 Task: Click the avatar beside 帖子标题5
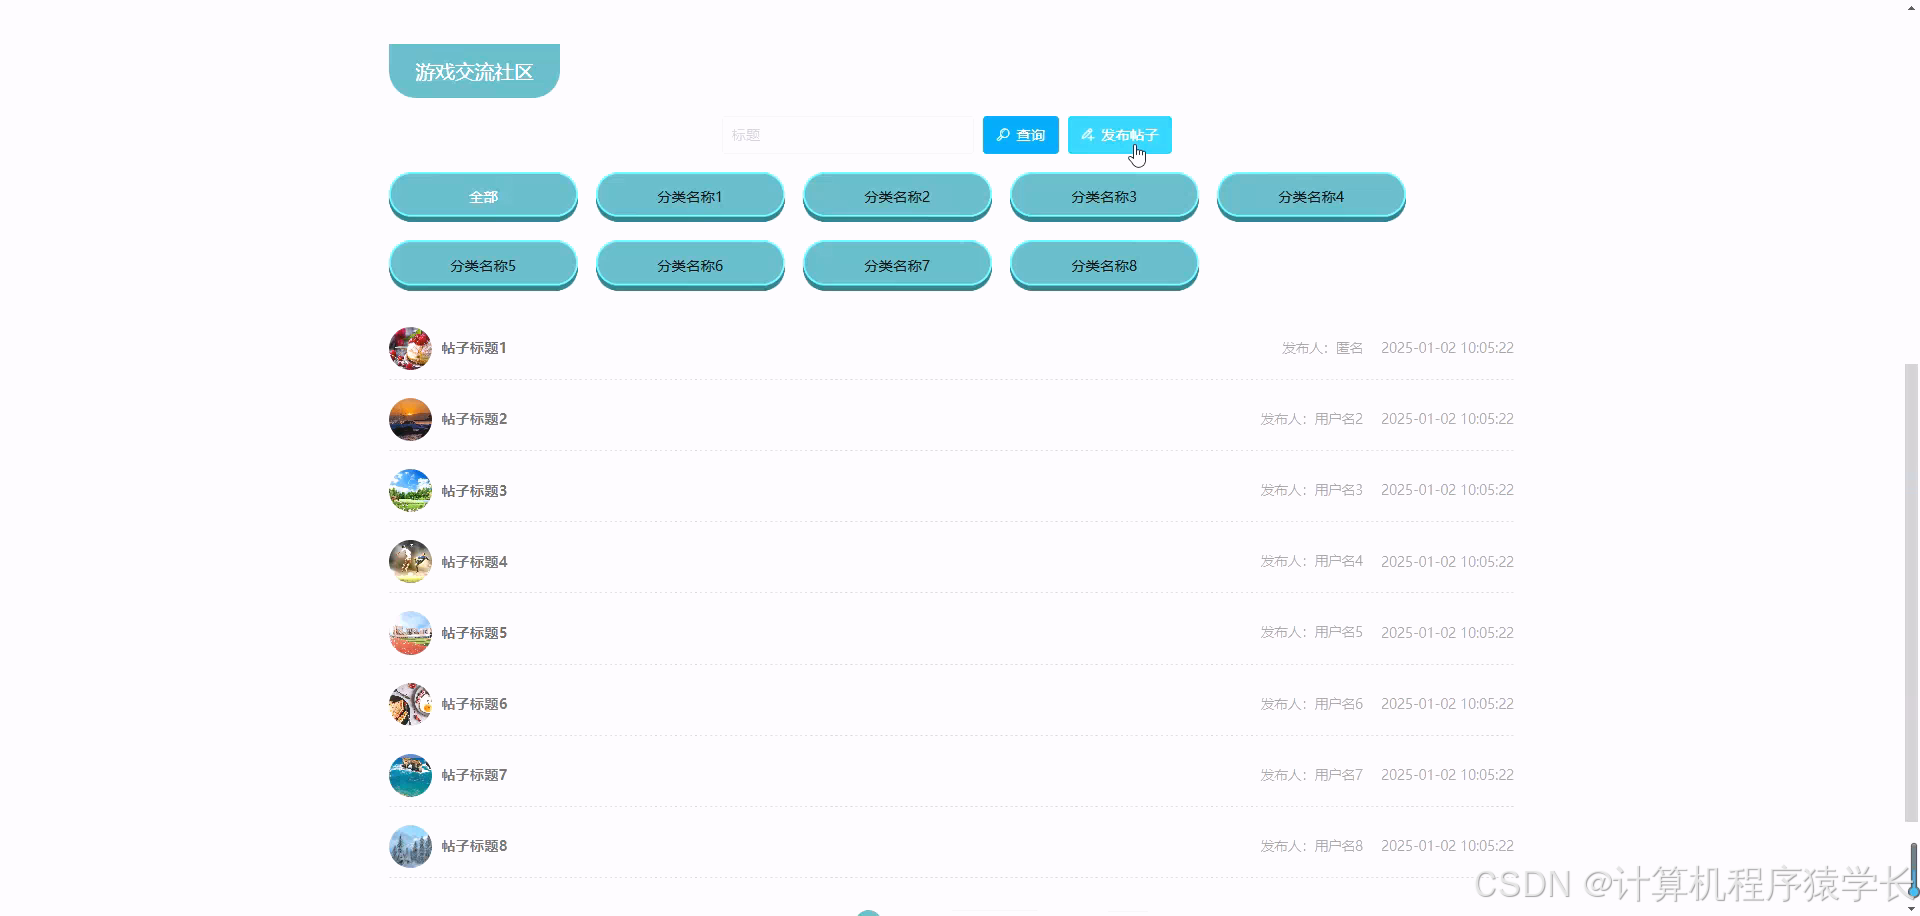[410, 633]
